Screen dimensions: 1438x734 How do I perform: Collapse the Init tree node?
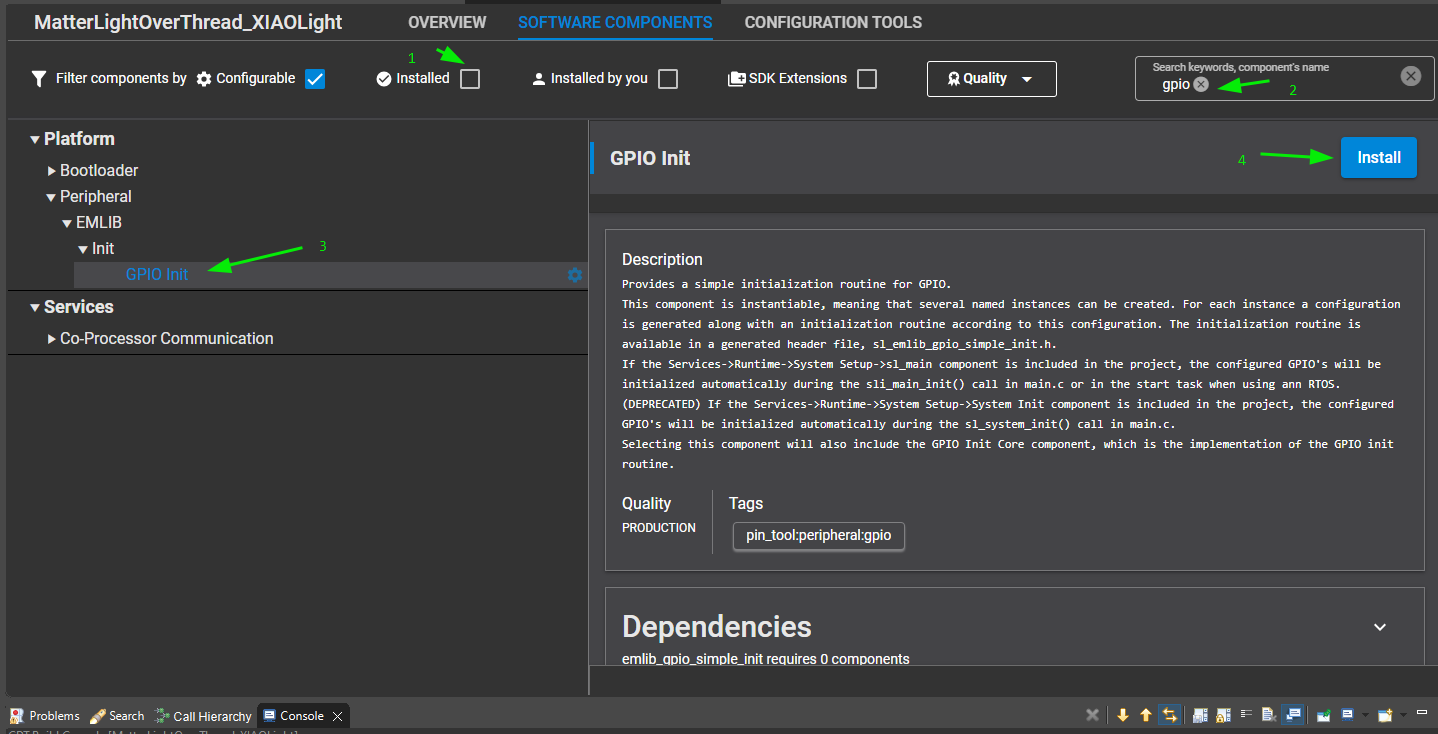83,249
